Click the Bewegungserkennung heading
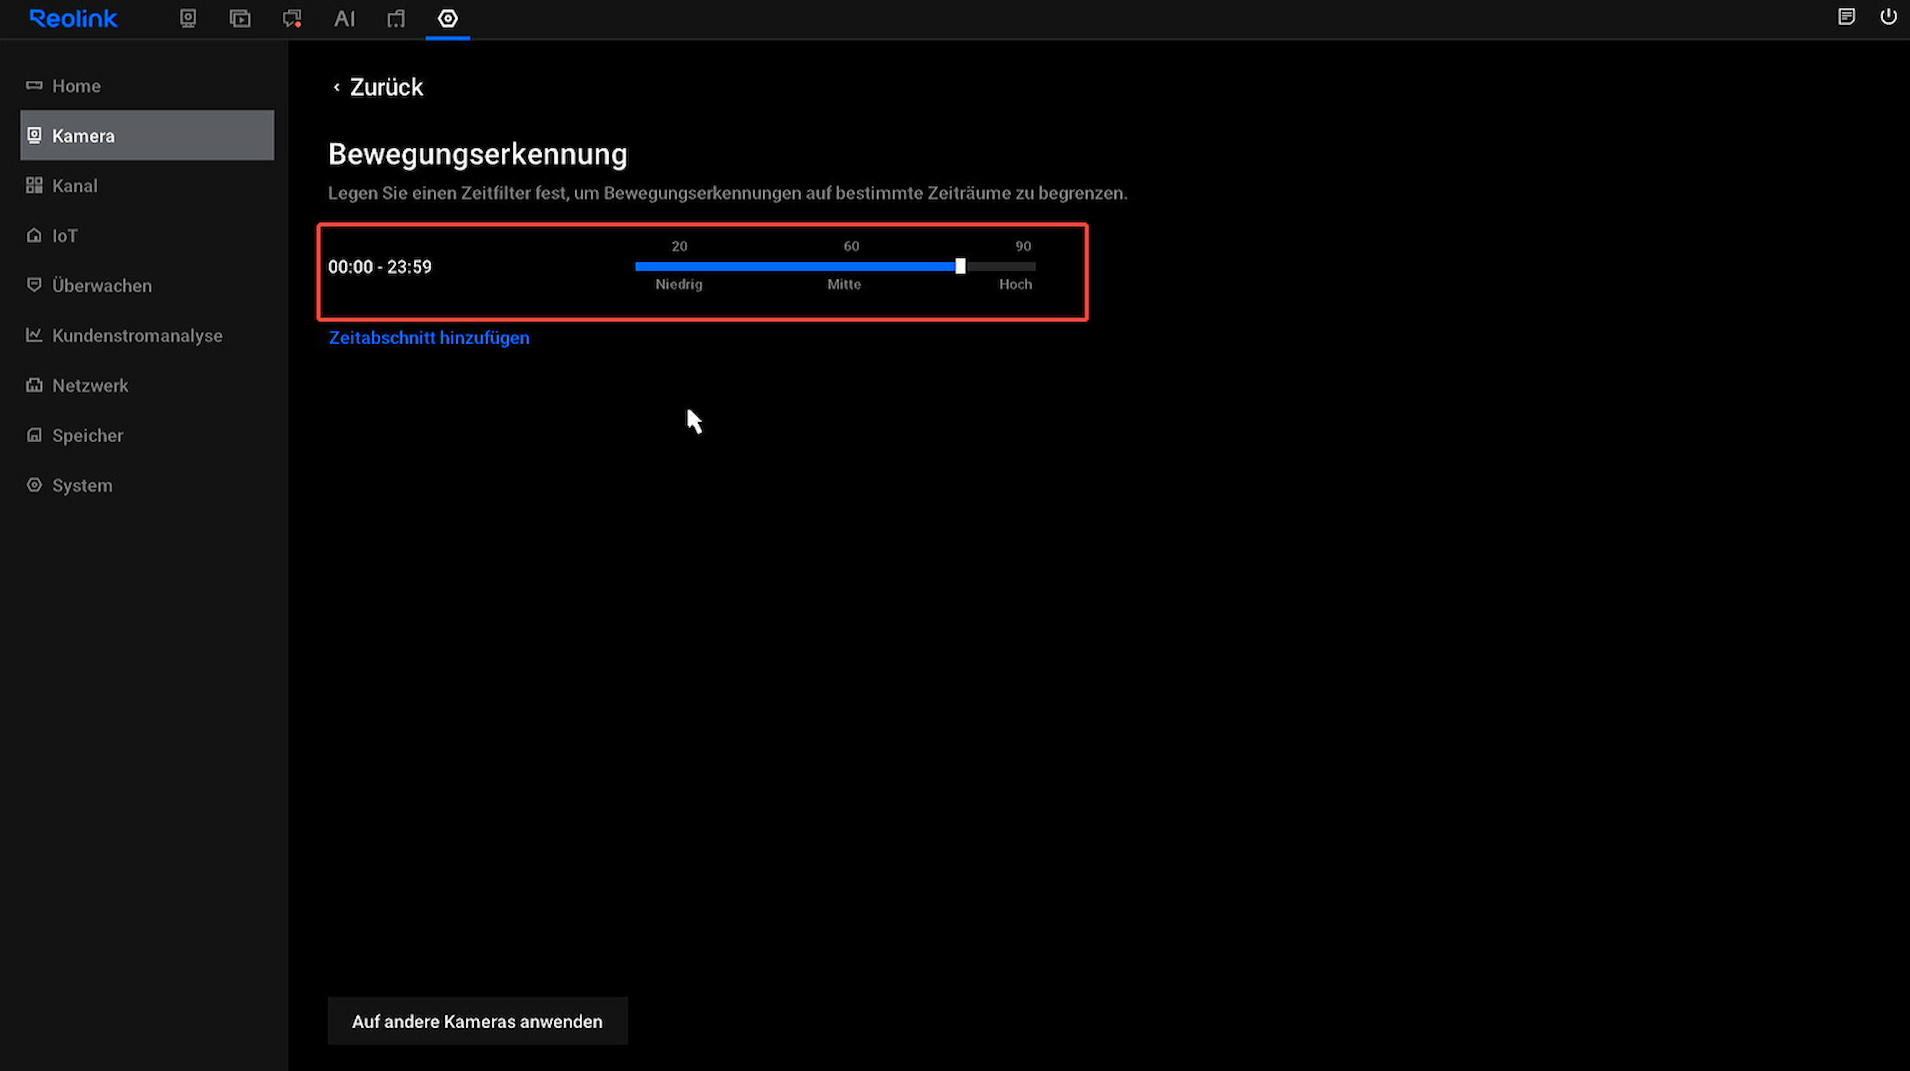This screenshot has height=1071, width=1910. pyautogui.click(x=478, y=154)
